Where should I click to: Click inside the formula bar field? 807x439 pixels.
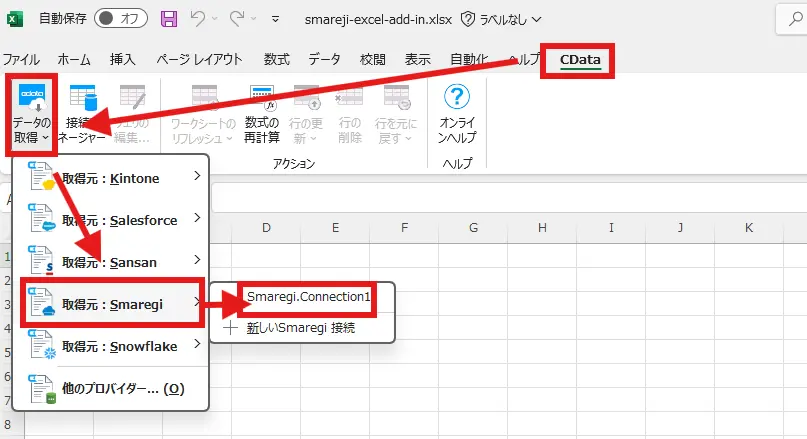click(509, 198)
